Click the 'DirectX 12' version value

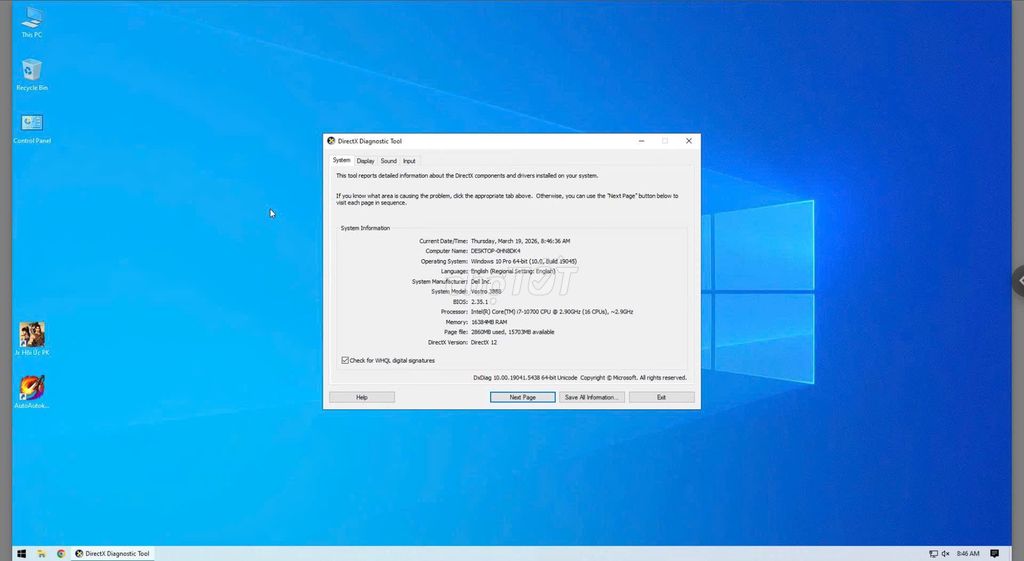(x=484, y=342)
